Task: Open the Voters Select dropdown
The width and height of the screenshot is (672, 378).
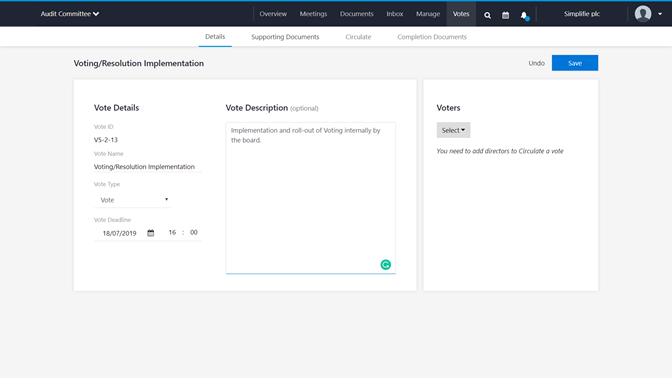Action: coord(453,130)
